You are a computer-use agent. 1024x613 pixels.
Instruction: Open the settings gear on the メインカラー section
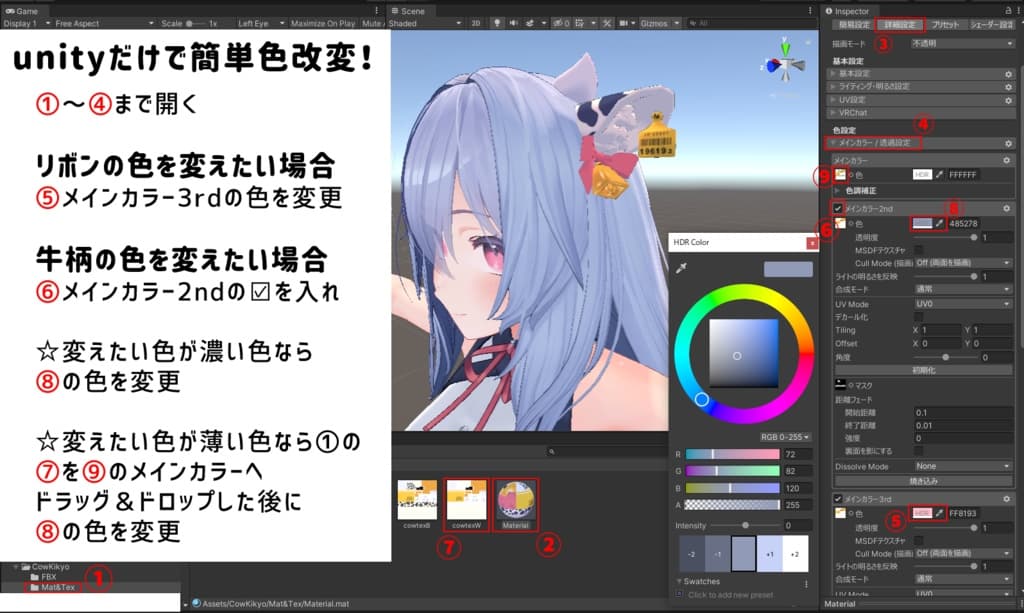point(1008,161)
